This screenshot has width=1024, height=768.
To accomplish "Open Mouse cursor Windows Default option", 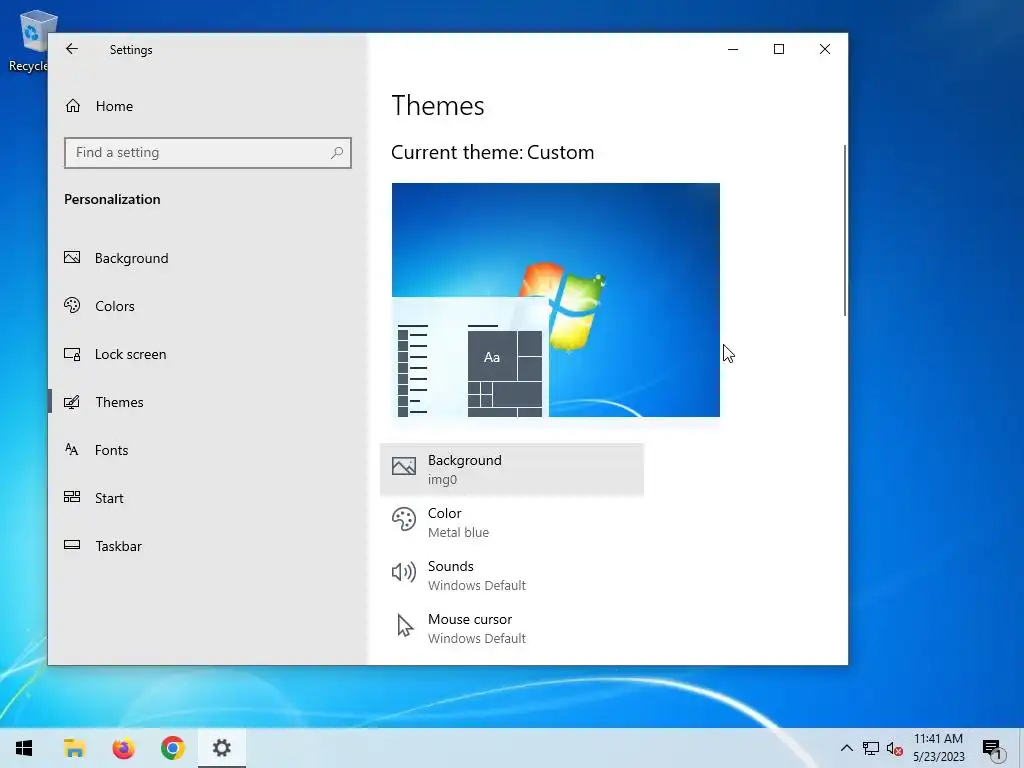I will [x=511, y=628].
